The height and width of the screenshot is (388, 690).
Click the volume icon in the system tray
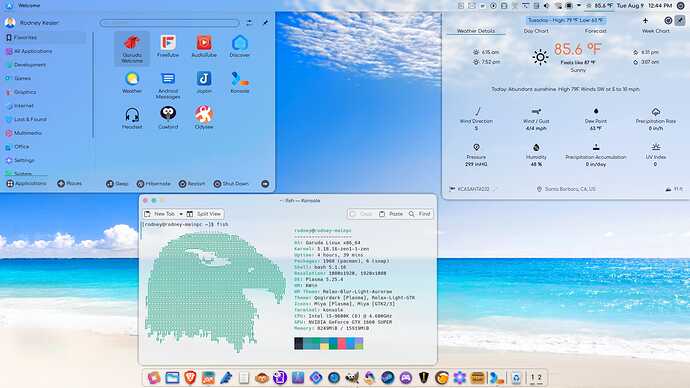[x=546, y=6]
